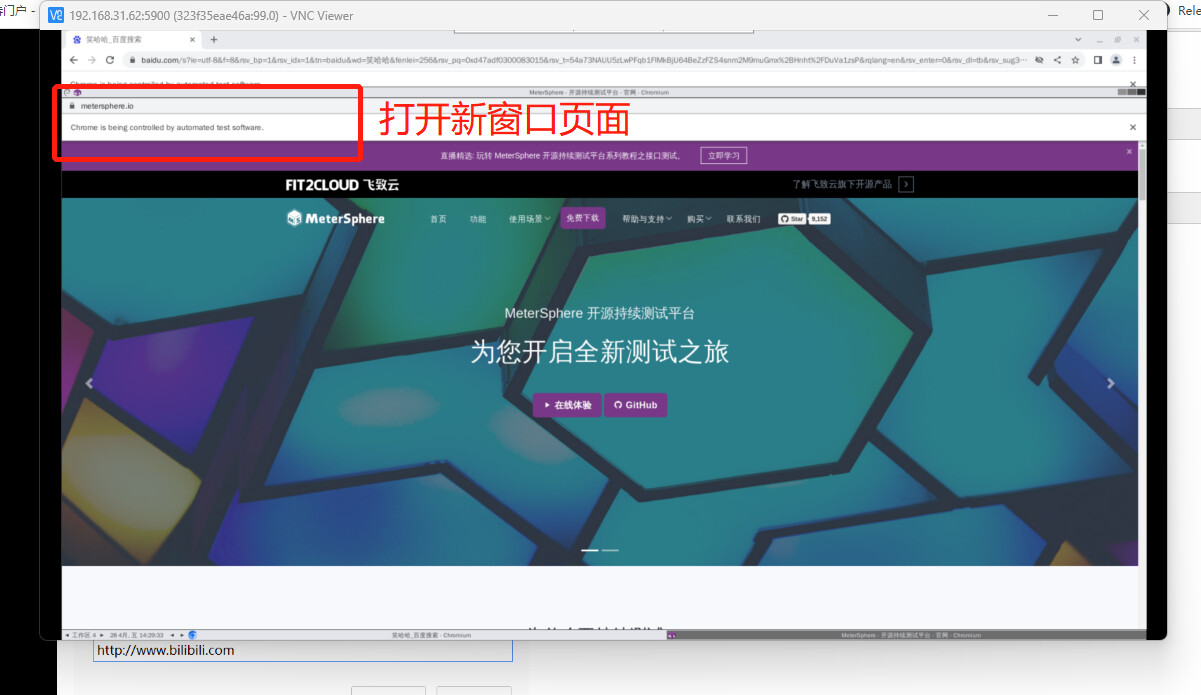This screenshot has height=695, width=1201.
Task: Expand the 购买 dropdown menu
Action: click(x=699, y=219)
